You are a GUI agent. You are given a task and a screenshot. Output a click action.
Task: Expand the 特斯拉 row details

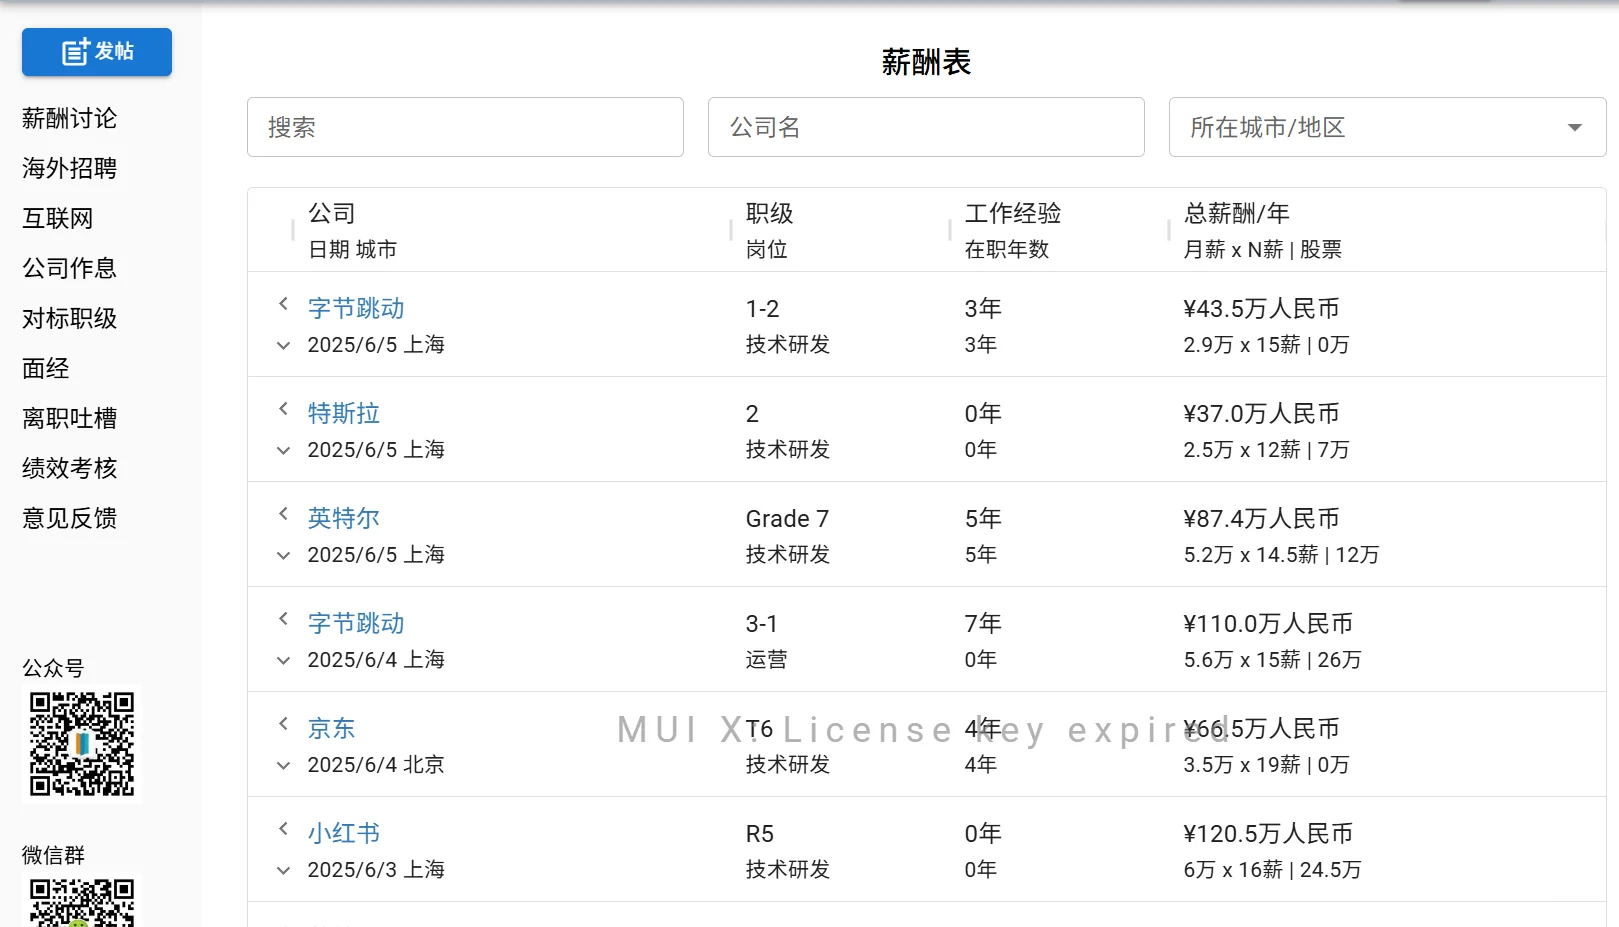[x=283, y=450]
